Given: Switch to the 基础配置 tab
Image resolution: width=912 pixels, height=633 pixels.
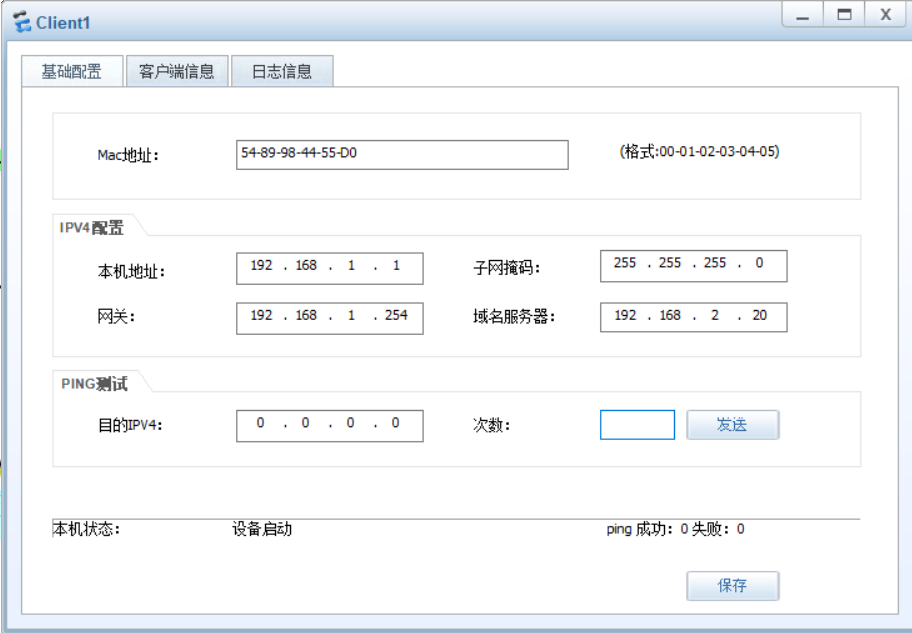Looking at the screenshot, I should (x=72, y=71).
